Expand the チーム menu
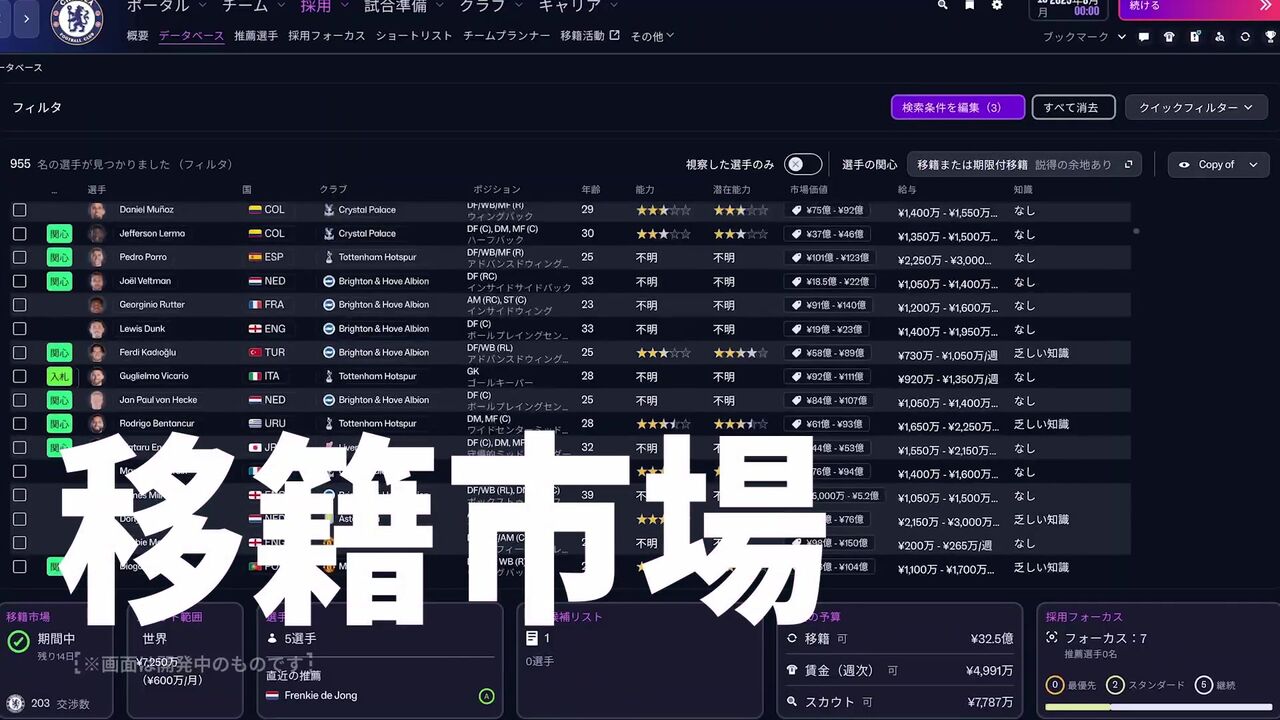1280x720 pixels. click(252, 7)
